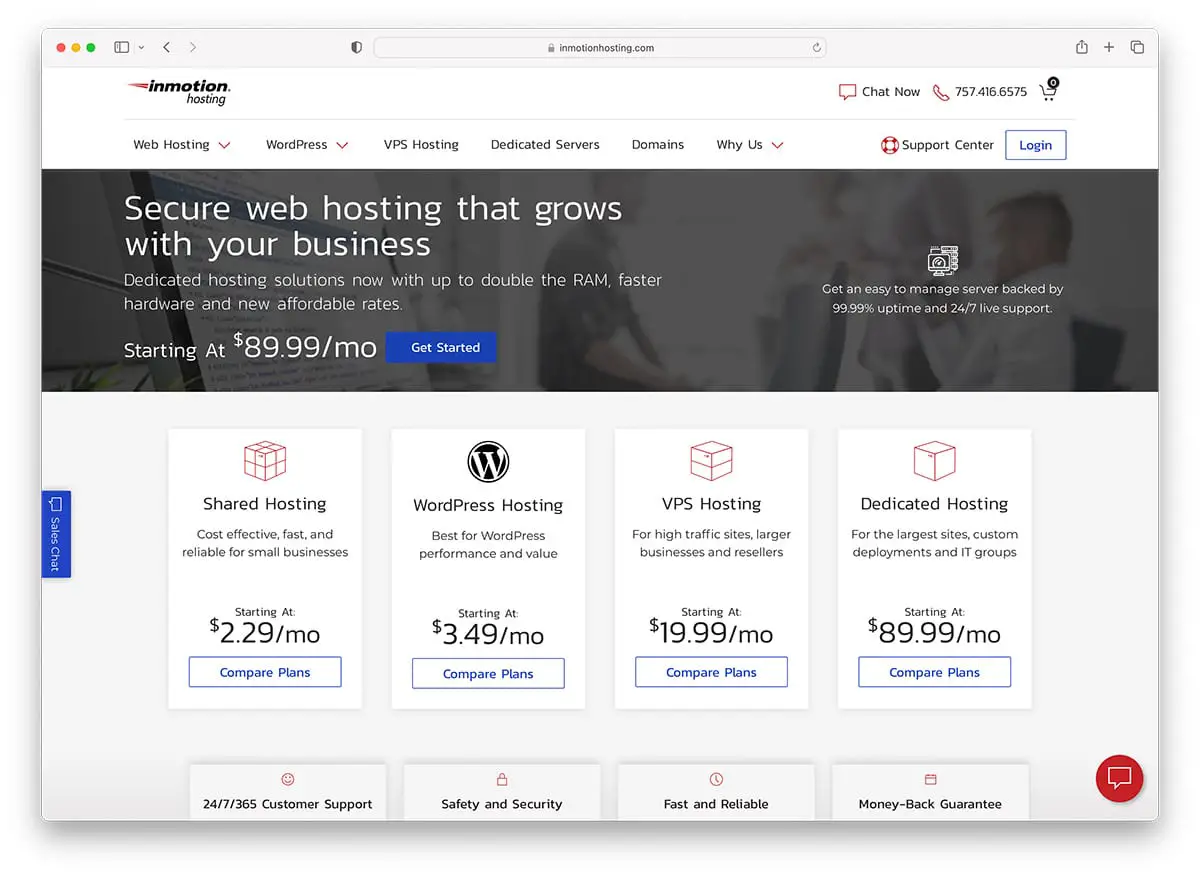
Task: Click the 757.416.6575 phone number
Action: (x=991, y=92)
